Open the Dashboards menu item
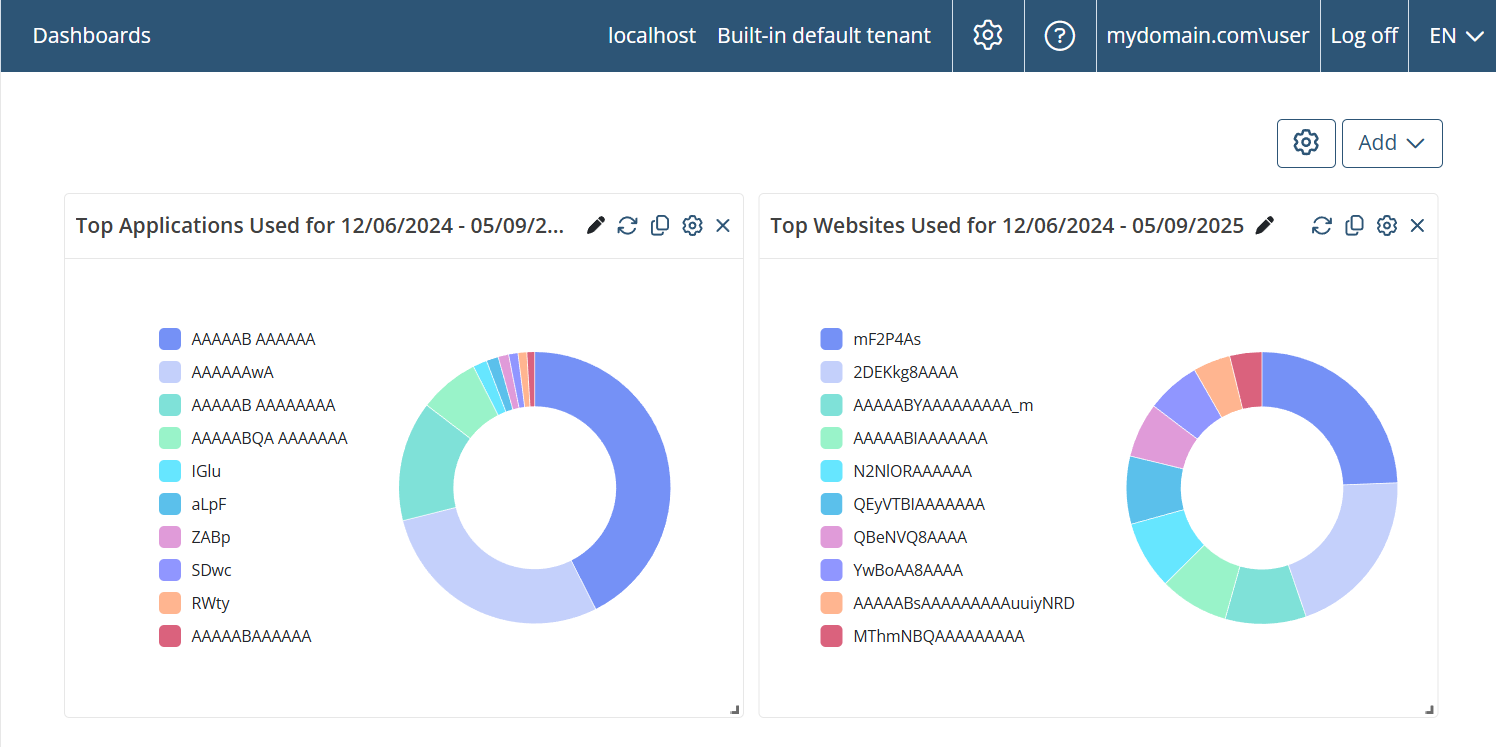The image size is (1496, 747). pos(92,36)
